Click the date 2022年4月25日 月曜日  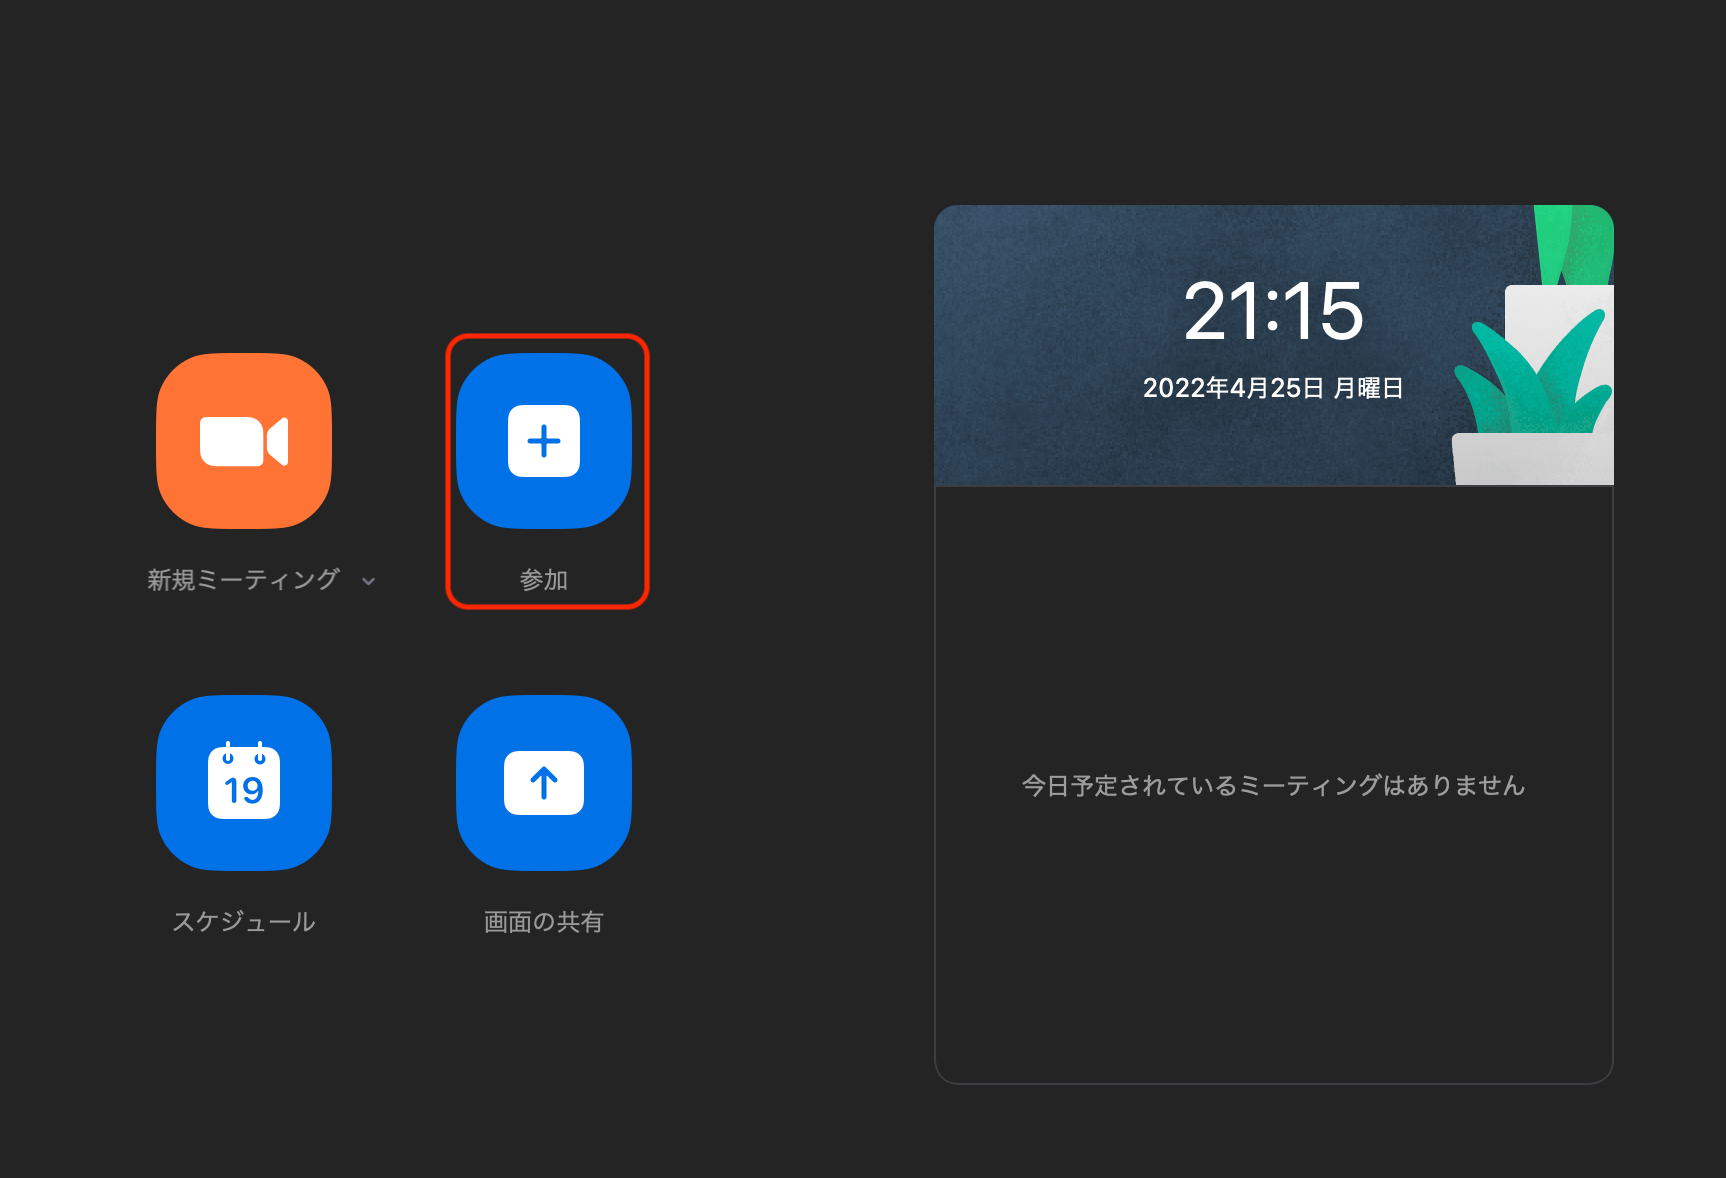tap(1273, 388)
